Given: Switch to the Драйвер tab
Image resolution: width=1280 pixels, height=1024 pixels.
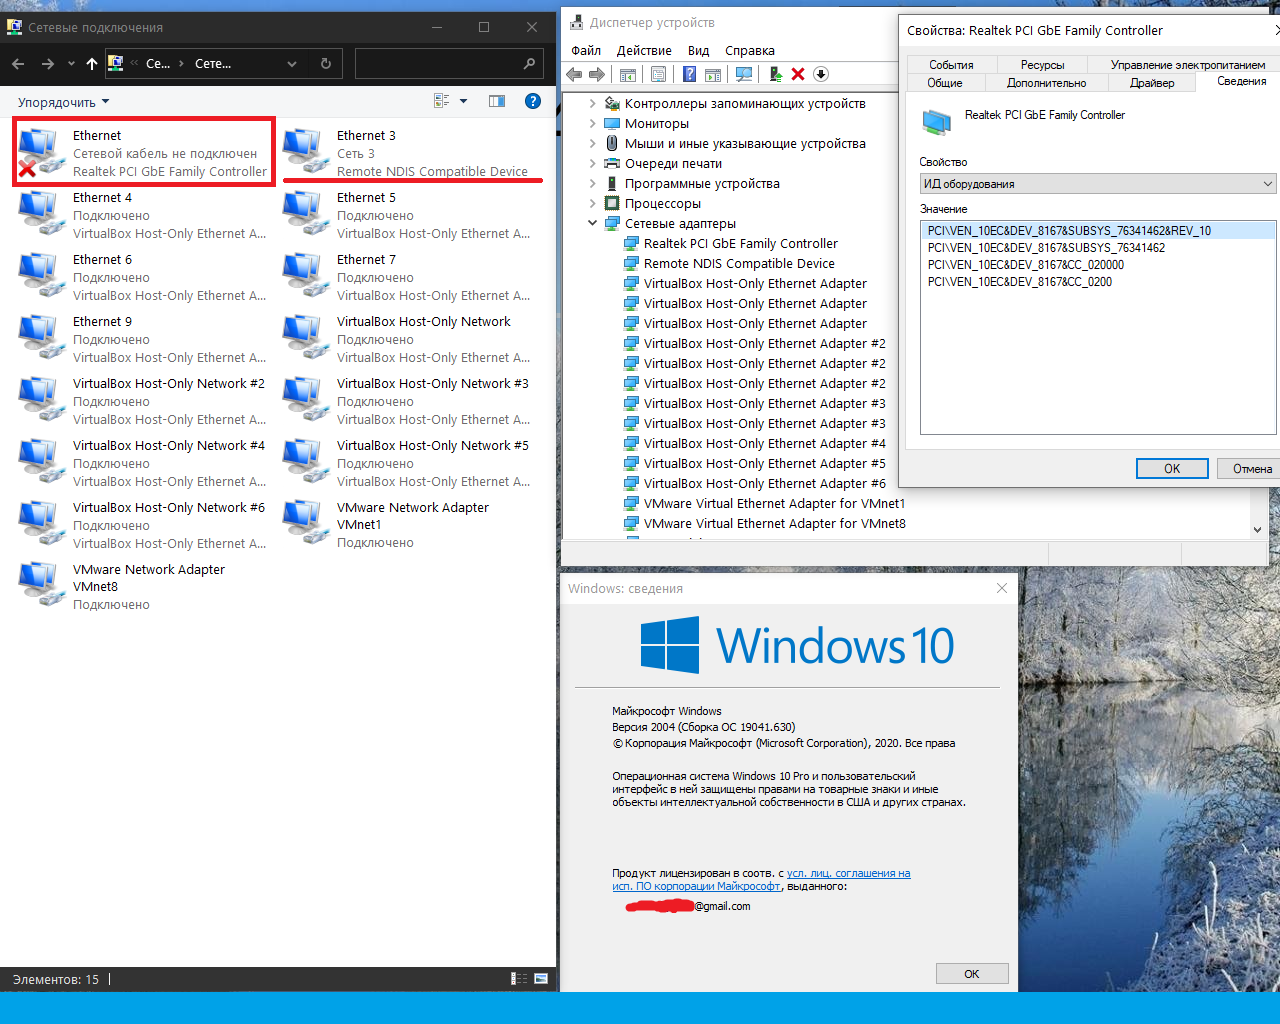Looking at the screenshot, I should tap(1152, 83).
